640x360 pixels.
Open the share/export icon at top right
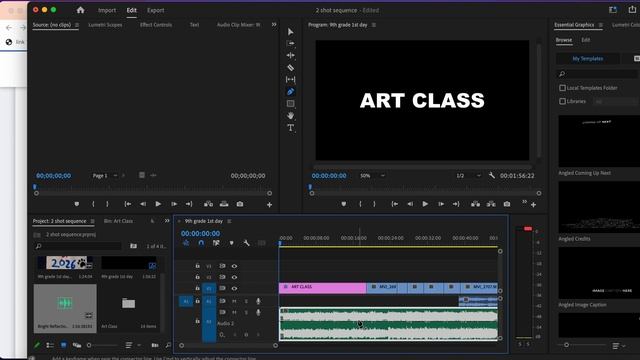[x=632, y=10]
